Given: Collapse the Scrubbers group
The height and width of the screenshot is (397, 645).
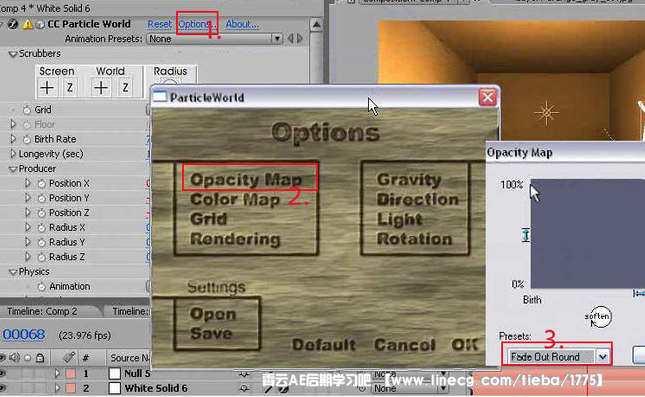Looking at the screenshot, I should pyautogui.click(x=13, y=54).
